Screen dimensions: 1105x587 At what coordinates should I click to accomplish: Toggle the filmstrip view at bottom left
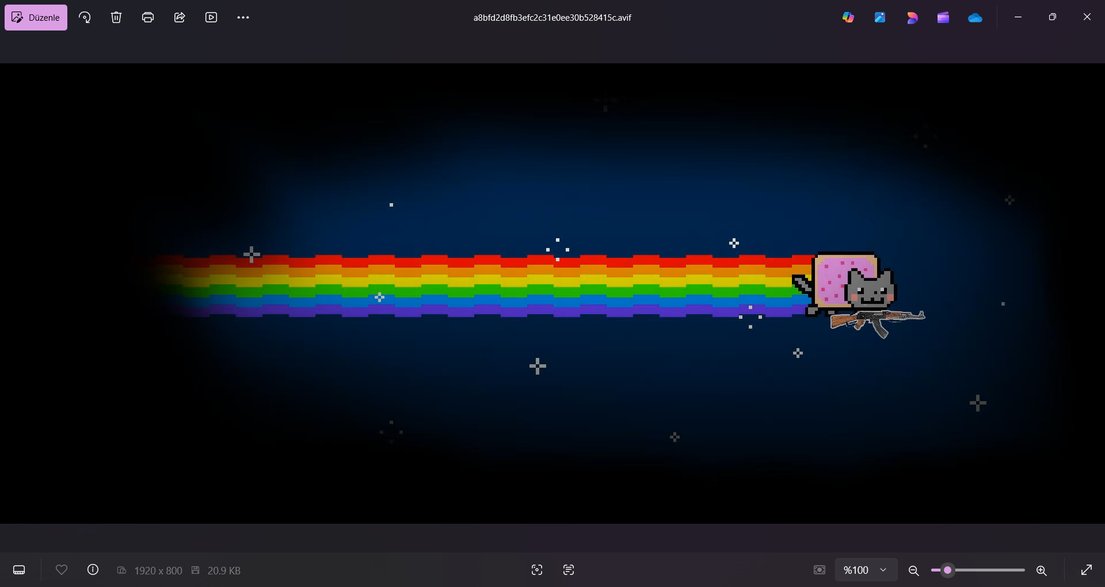pyautogui.click(x=19, y=570)
